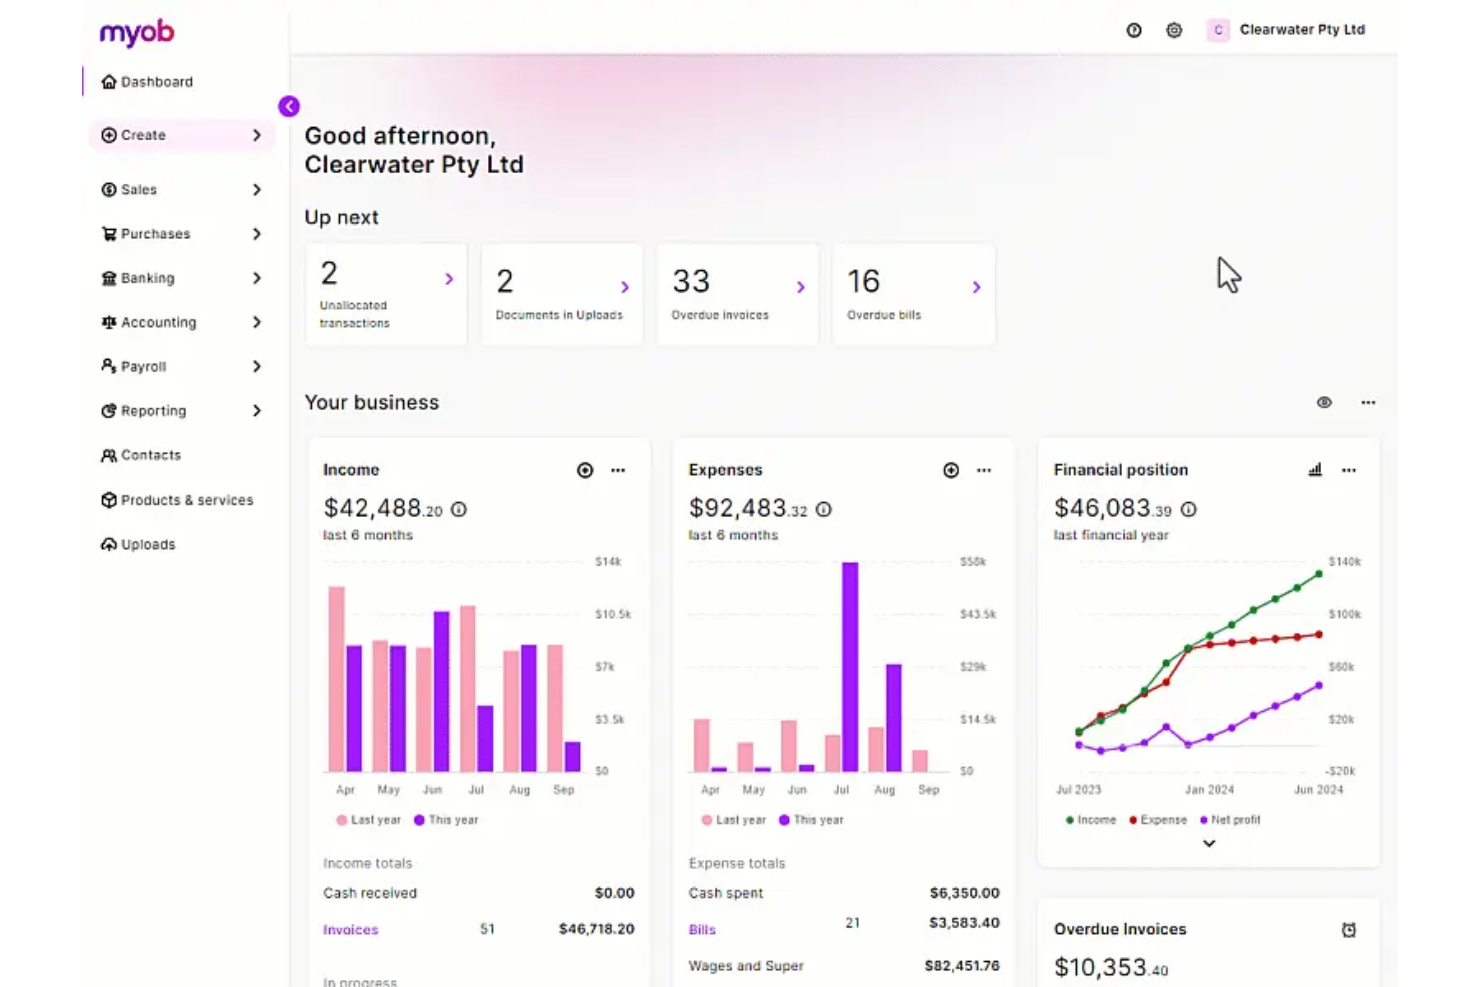
Task: Click the Create plus icon
Action: click(109, 135)
